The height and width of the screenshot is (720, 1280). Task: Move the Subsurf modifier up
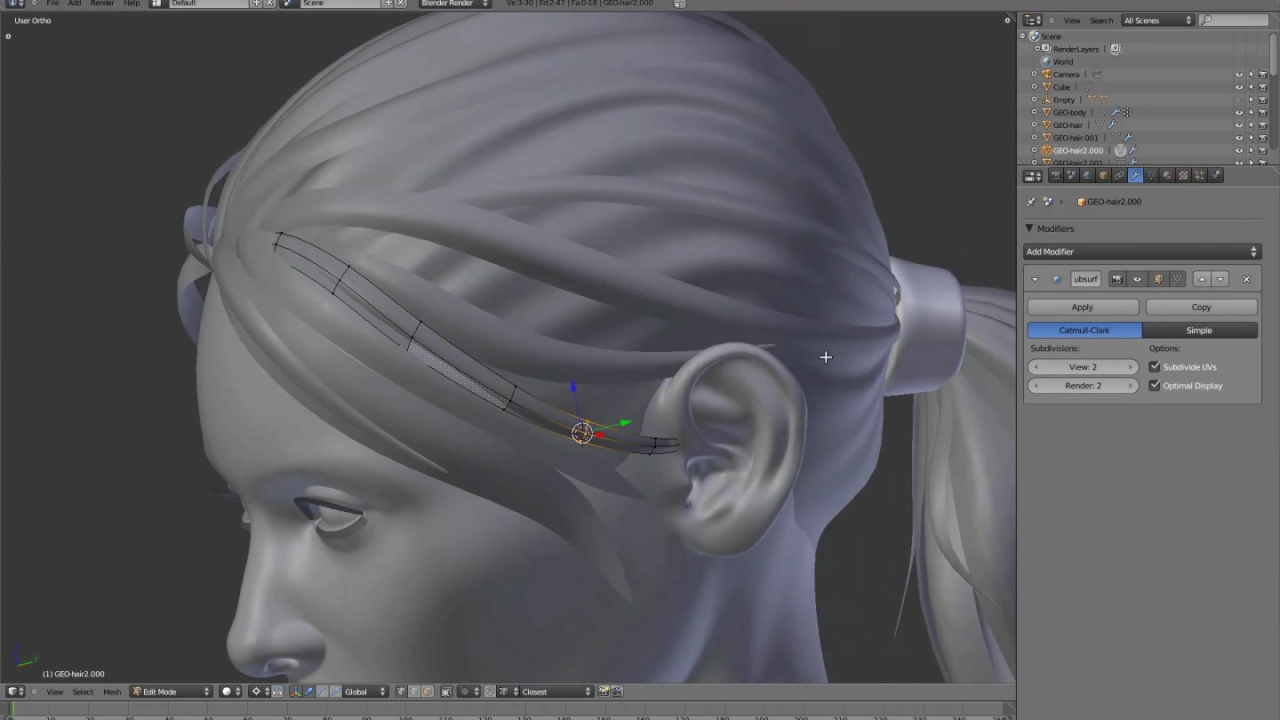[1202, 279]
